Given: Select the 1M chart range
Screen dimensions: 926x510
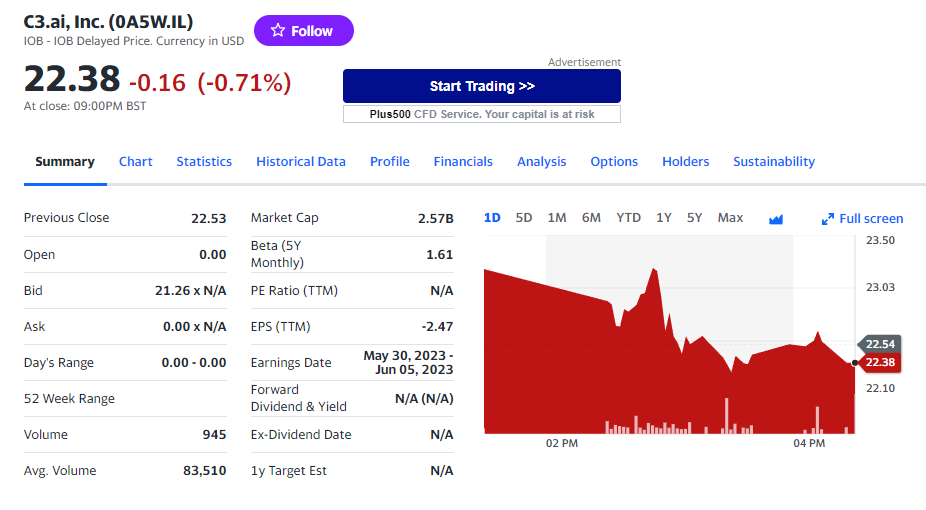Looking at the screenshot, I should click(x=557, y=218).
